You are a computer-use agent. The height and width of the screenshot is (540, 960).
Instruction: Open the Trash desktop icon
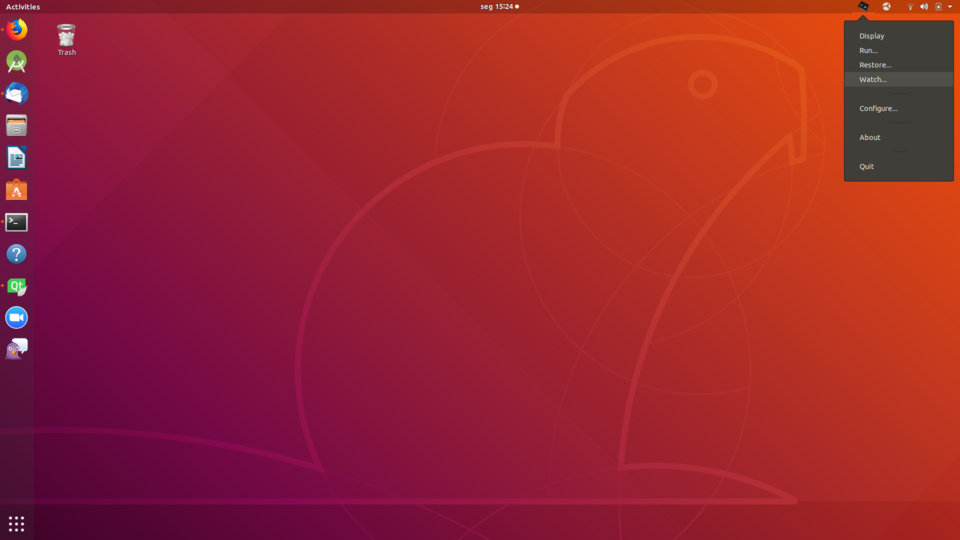67,40
